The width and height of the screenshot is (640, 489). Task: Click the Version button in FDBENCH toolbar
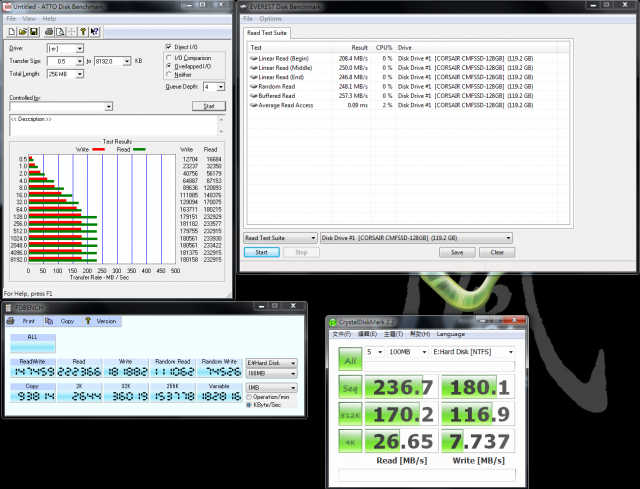click(101, 321)
